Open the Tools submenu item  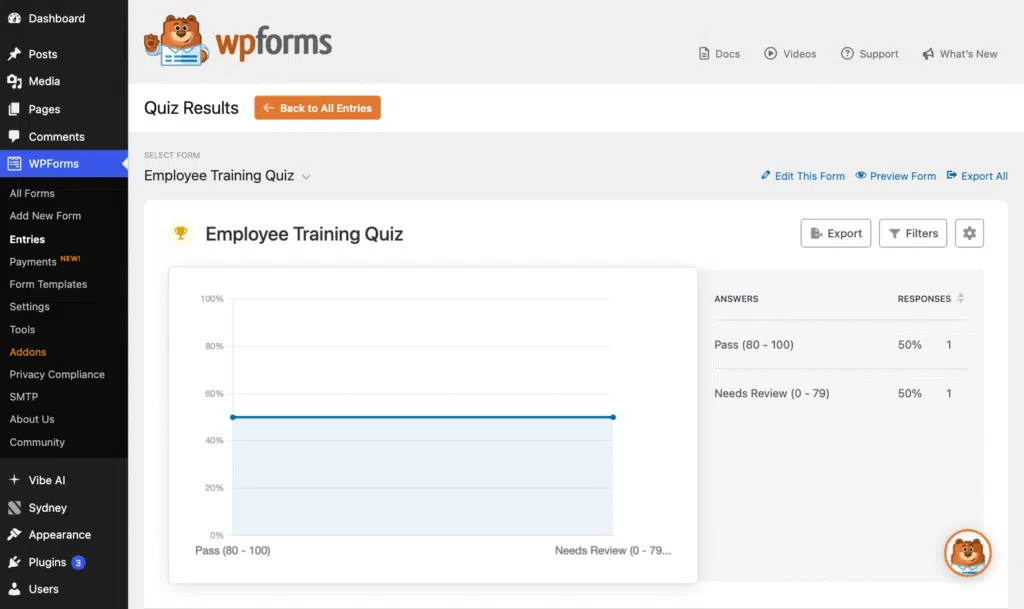click(x=22, y=329)
